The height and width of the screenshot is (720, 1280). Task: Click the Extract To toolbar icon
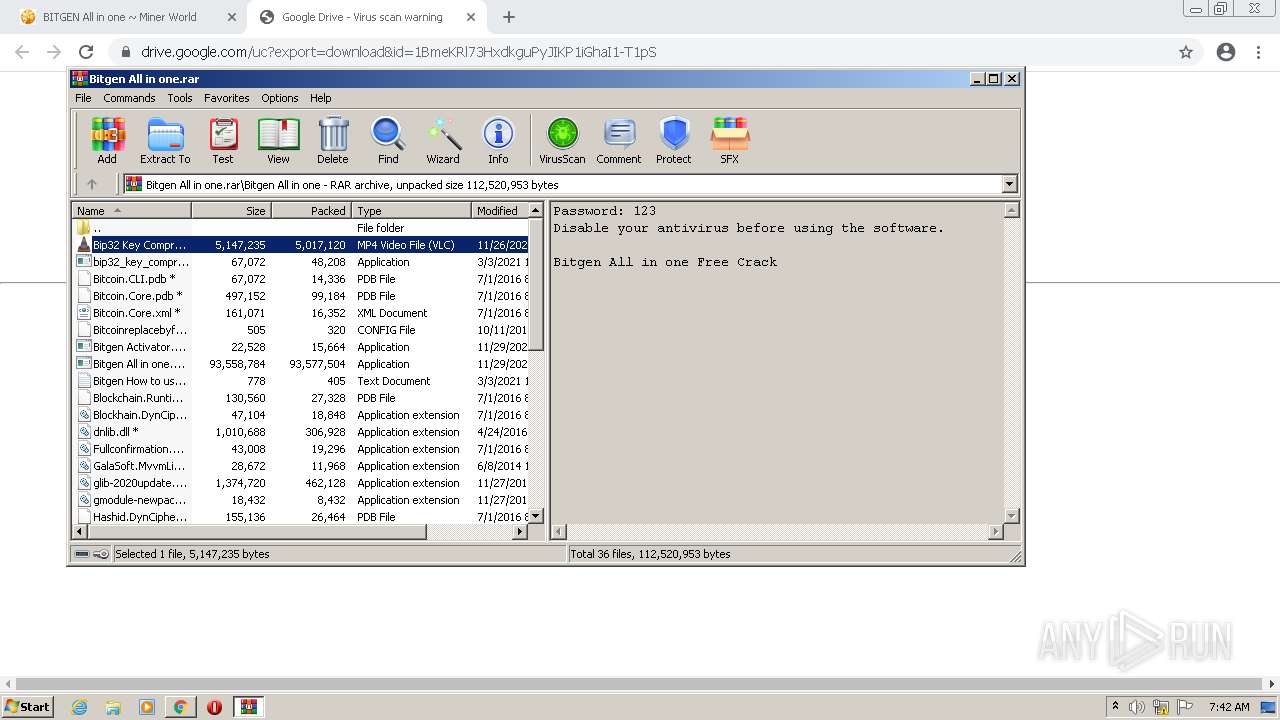click(165, 140)
